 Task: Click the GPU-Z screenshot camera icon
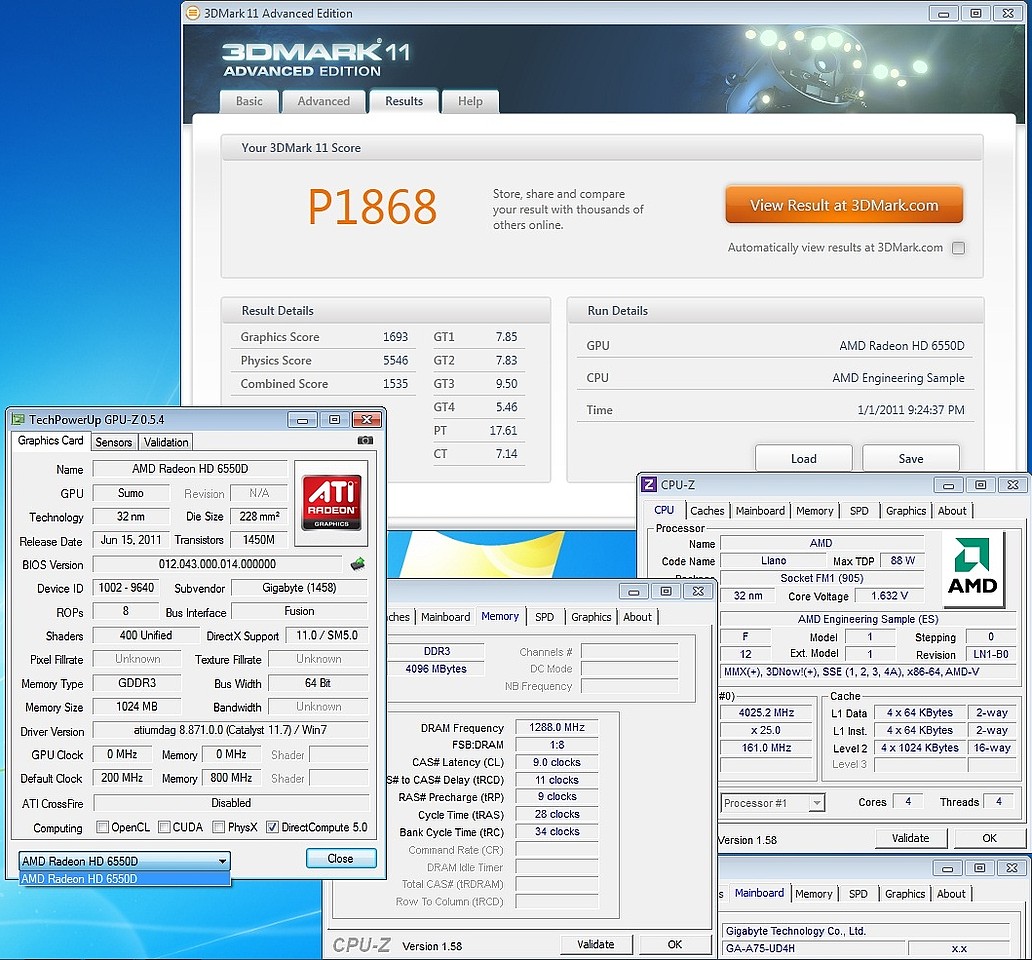[365, 440]
